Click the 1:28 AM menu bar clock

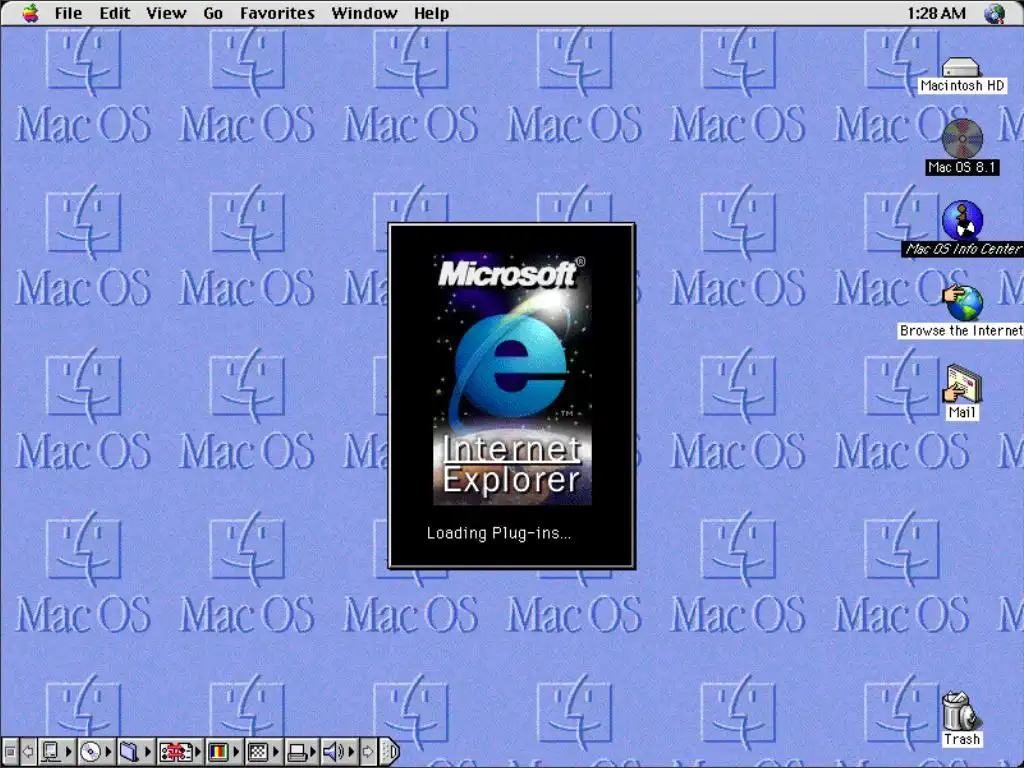tap(936, 13)
